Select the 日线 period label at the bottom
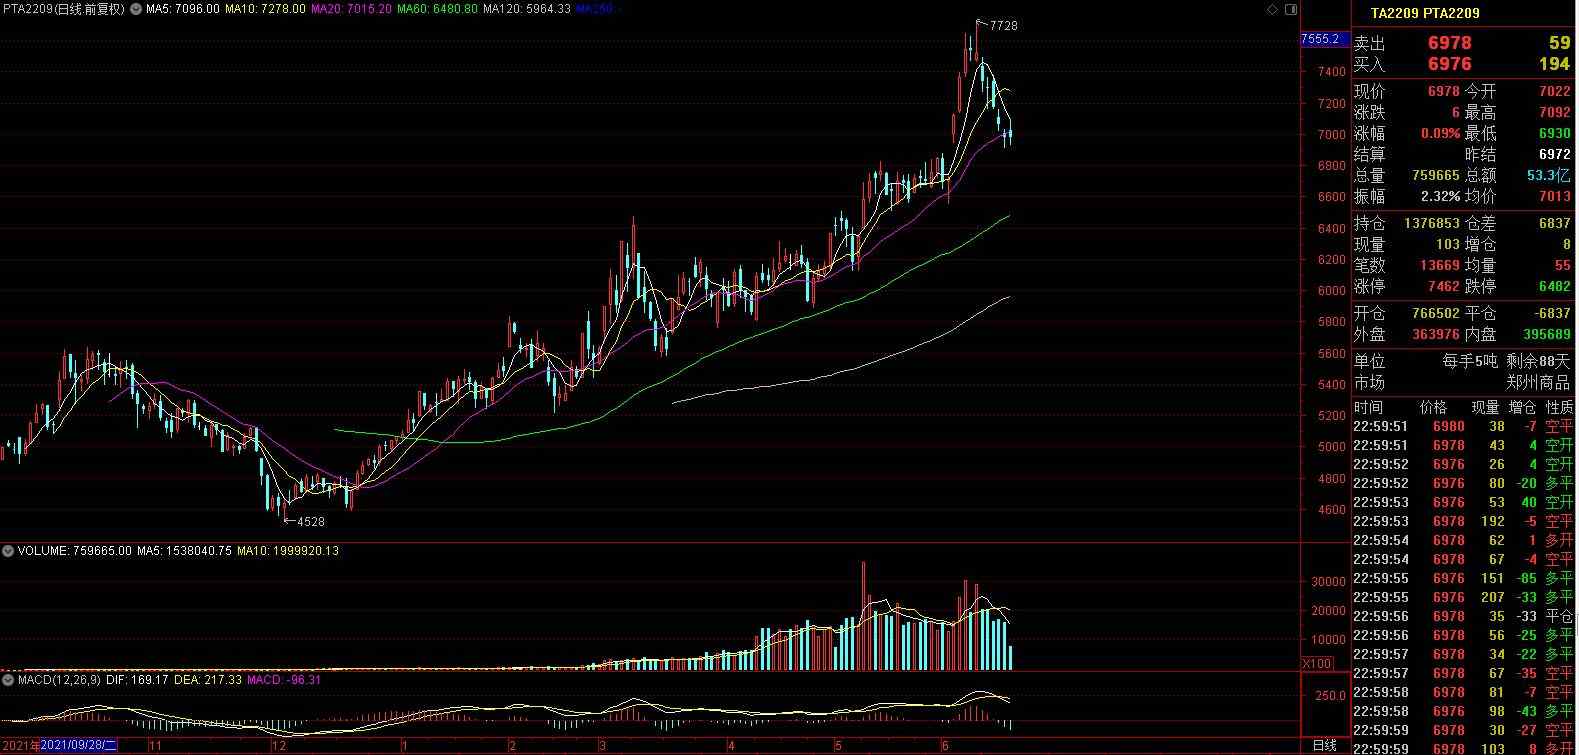 coord(1324,745)
